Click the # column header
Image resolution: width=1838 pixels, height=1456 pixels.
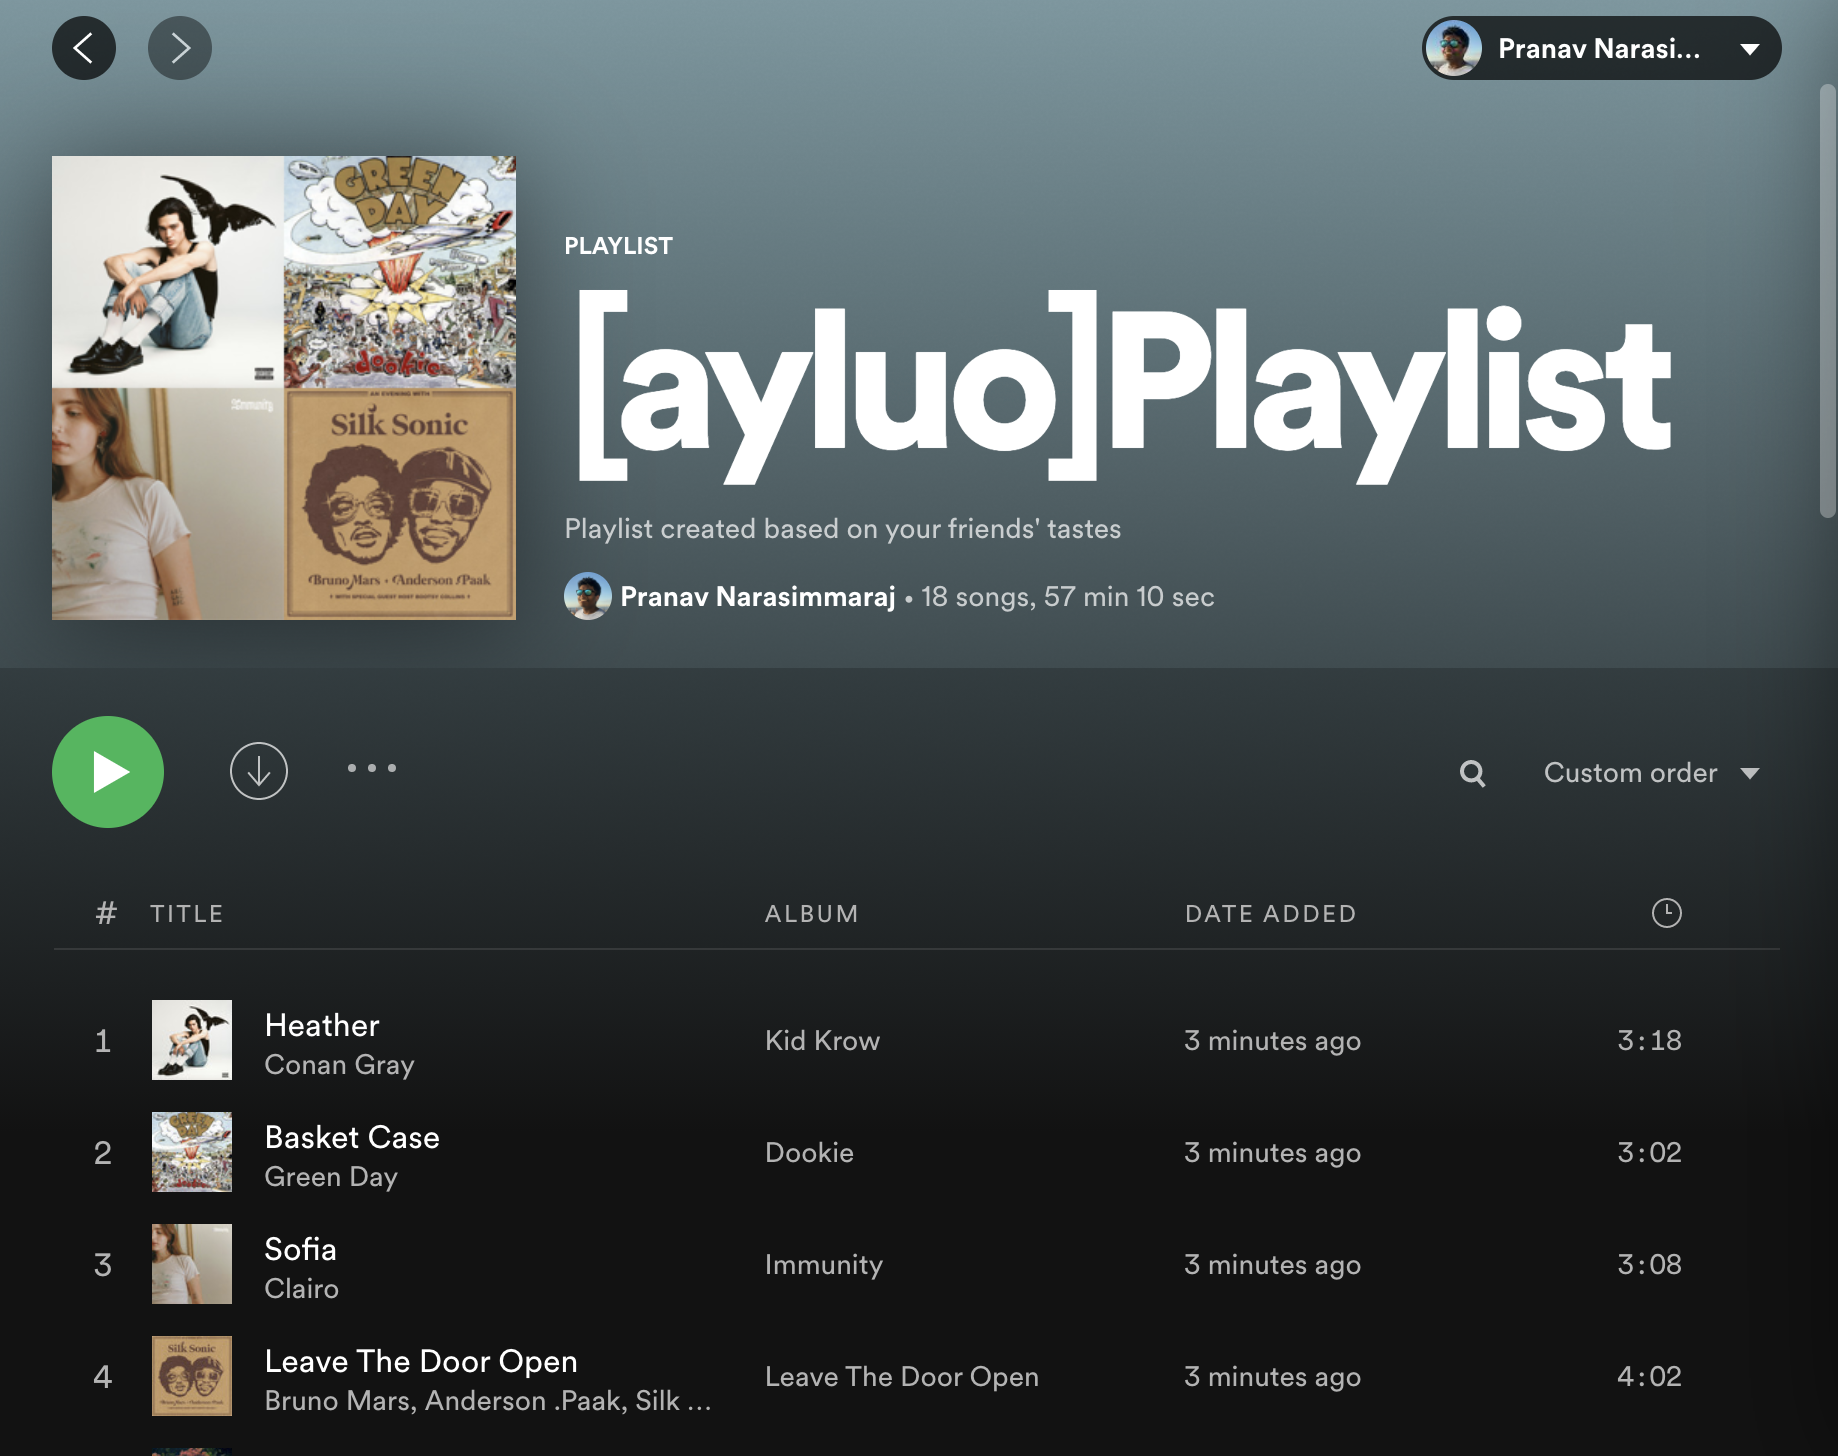pyautogui.click(x=106, y=914)
